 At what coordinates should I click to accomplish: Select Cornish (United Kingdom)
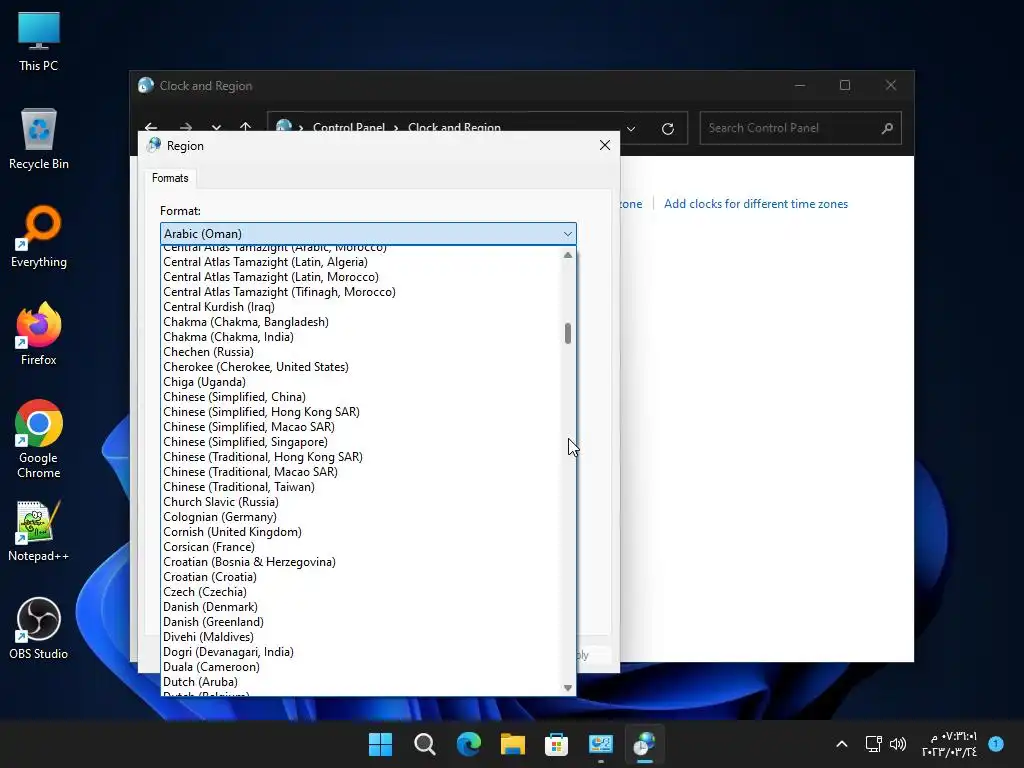(361, 532)
